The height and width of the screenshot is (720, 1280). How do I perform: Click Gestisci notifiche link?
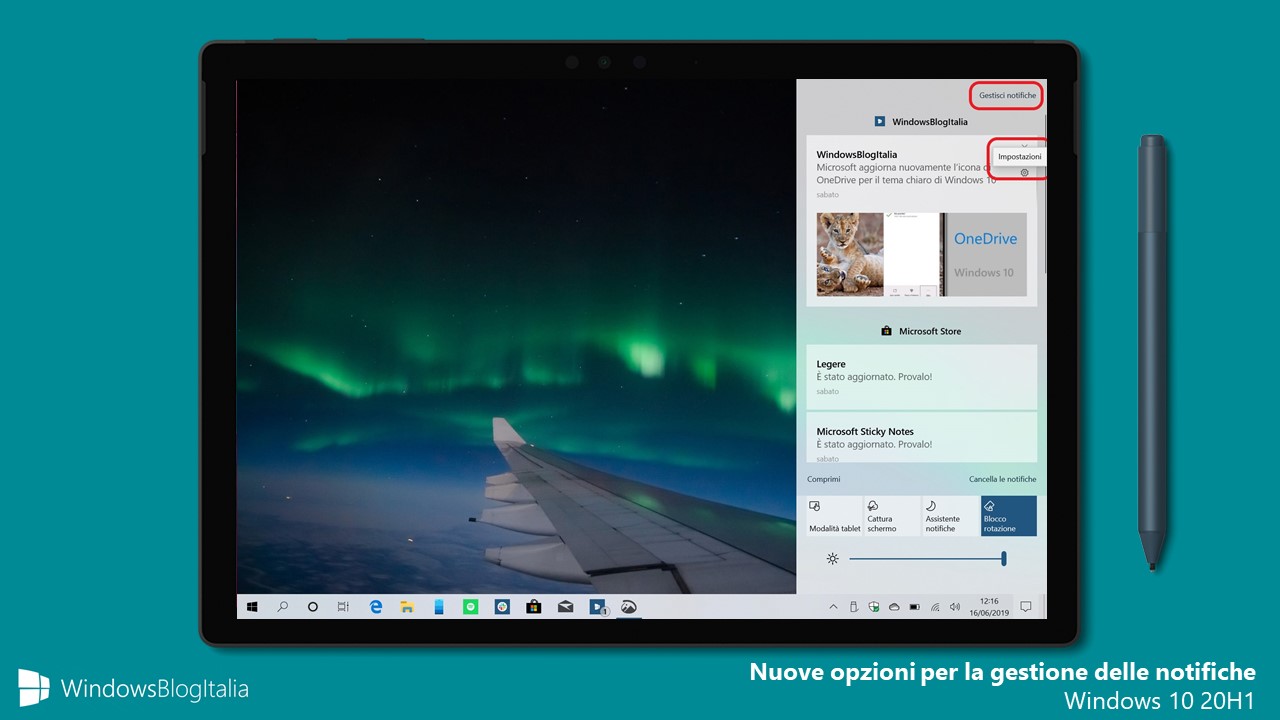[1007, 95]
